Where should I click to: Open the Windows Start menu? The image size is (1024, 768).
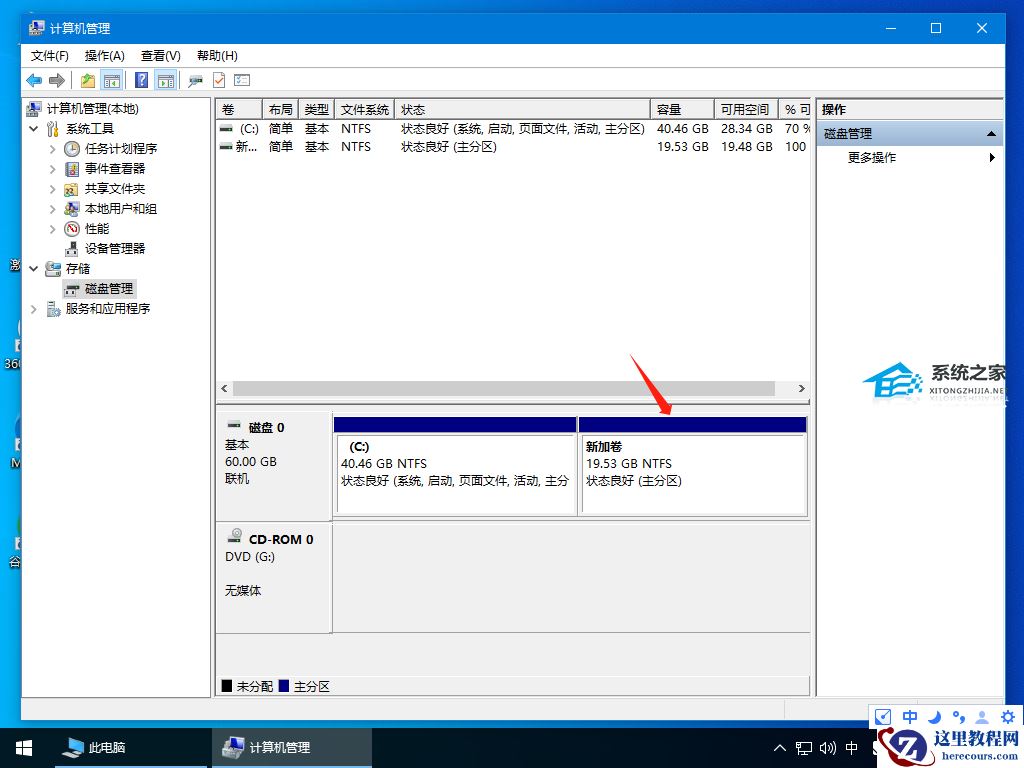click(x=24, y=748)
